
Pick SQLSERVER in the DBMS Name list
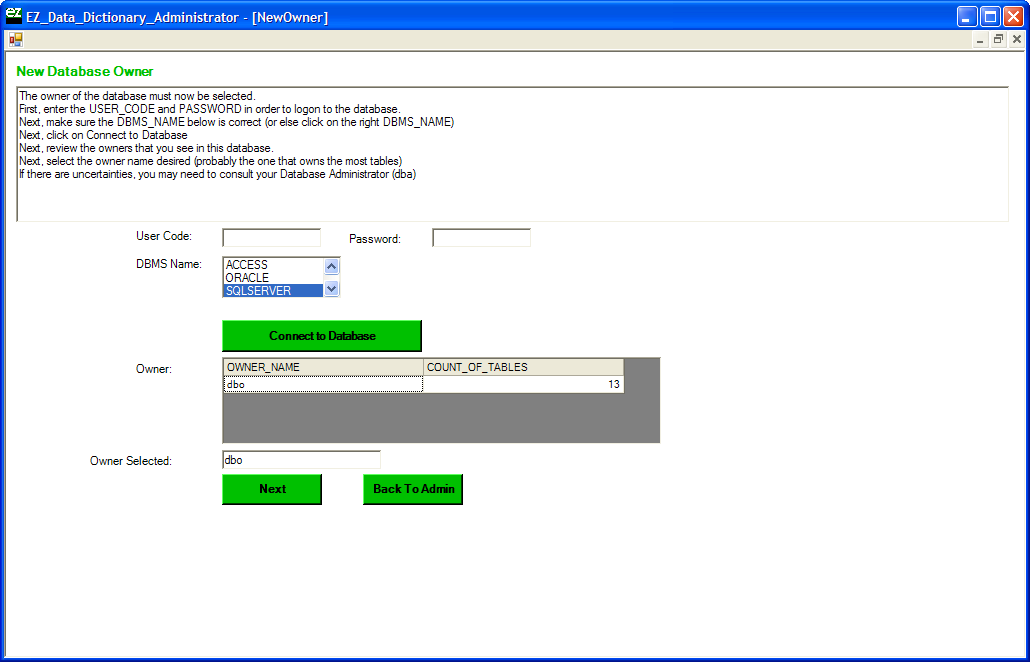pos(272,291)
